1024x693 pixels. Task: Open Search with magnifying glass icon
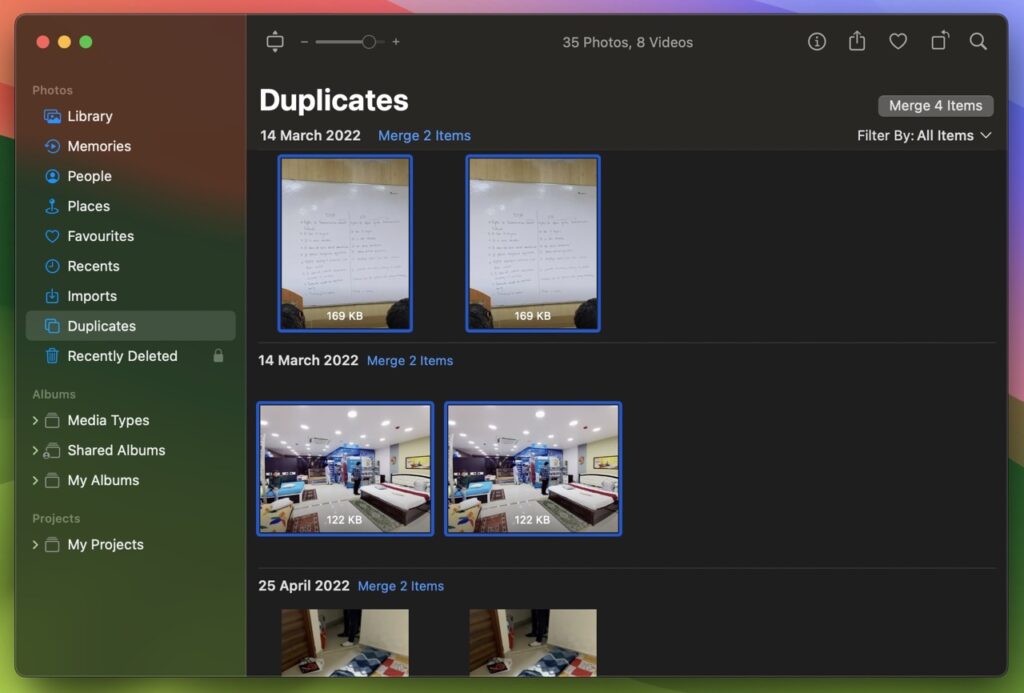[x=978, y=42]
